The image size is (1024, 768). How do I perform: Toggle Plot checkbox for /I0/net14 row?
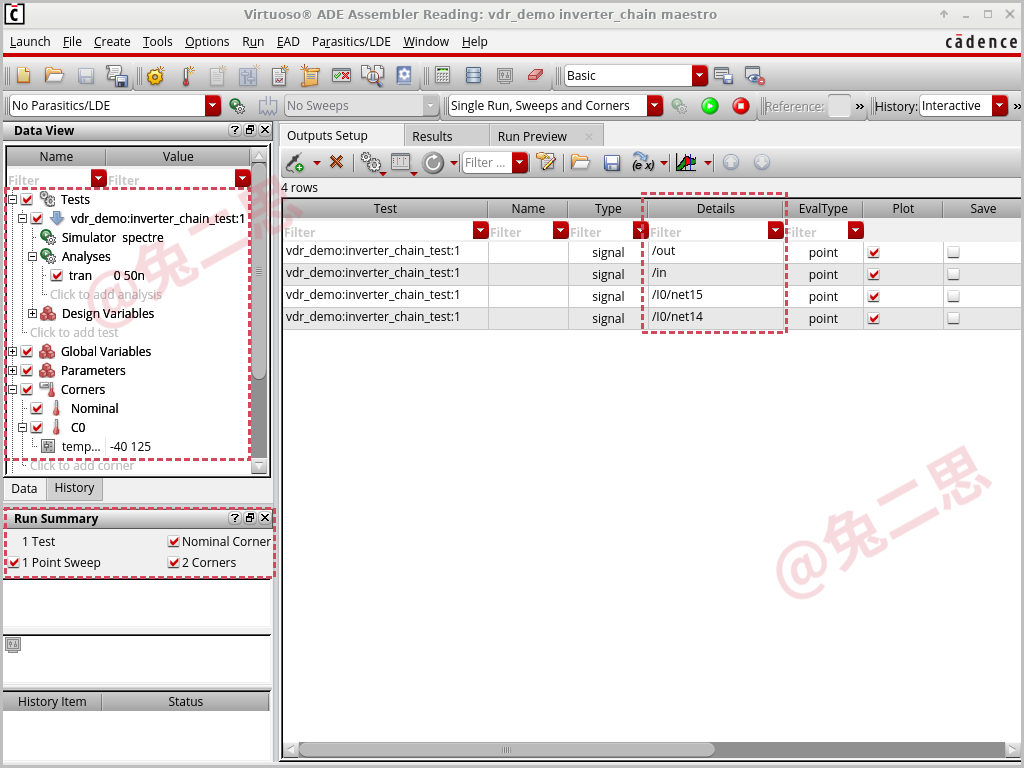point(874,319)
